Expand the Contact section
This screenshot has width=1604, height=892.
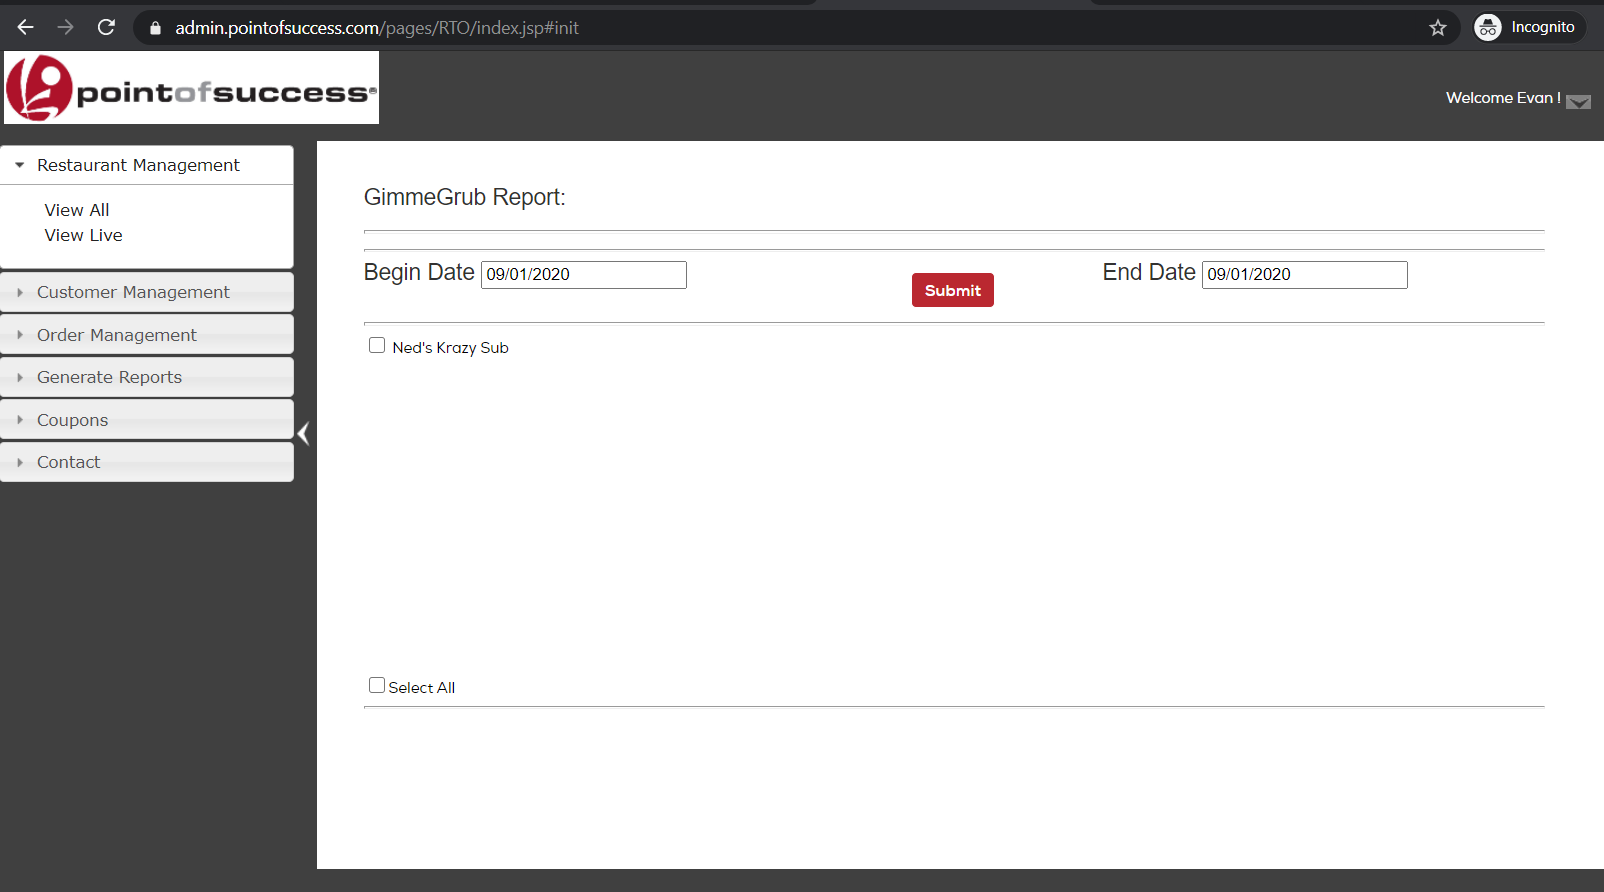(147, 462)
